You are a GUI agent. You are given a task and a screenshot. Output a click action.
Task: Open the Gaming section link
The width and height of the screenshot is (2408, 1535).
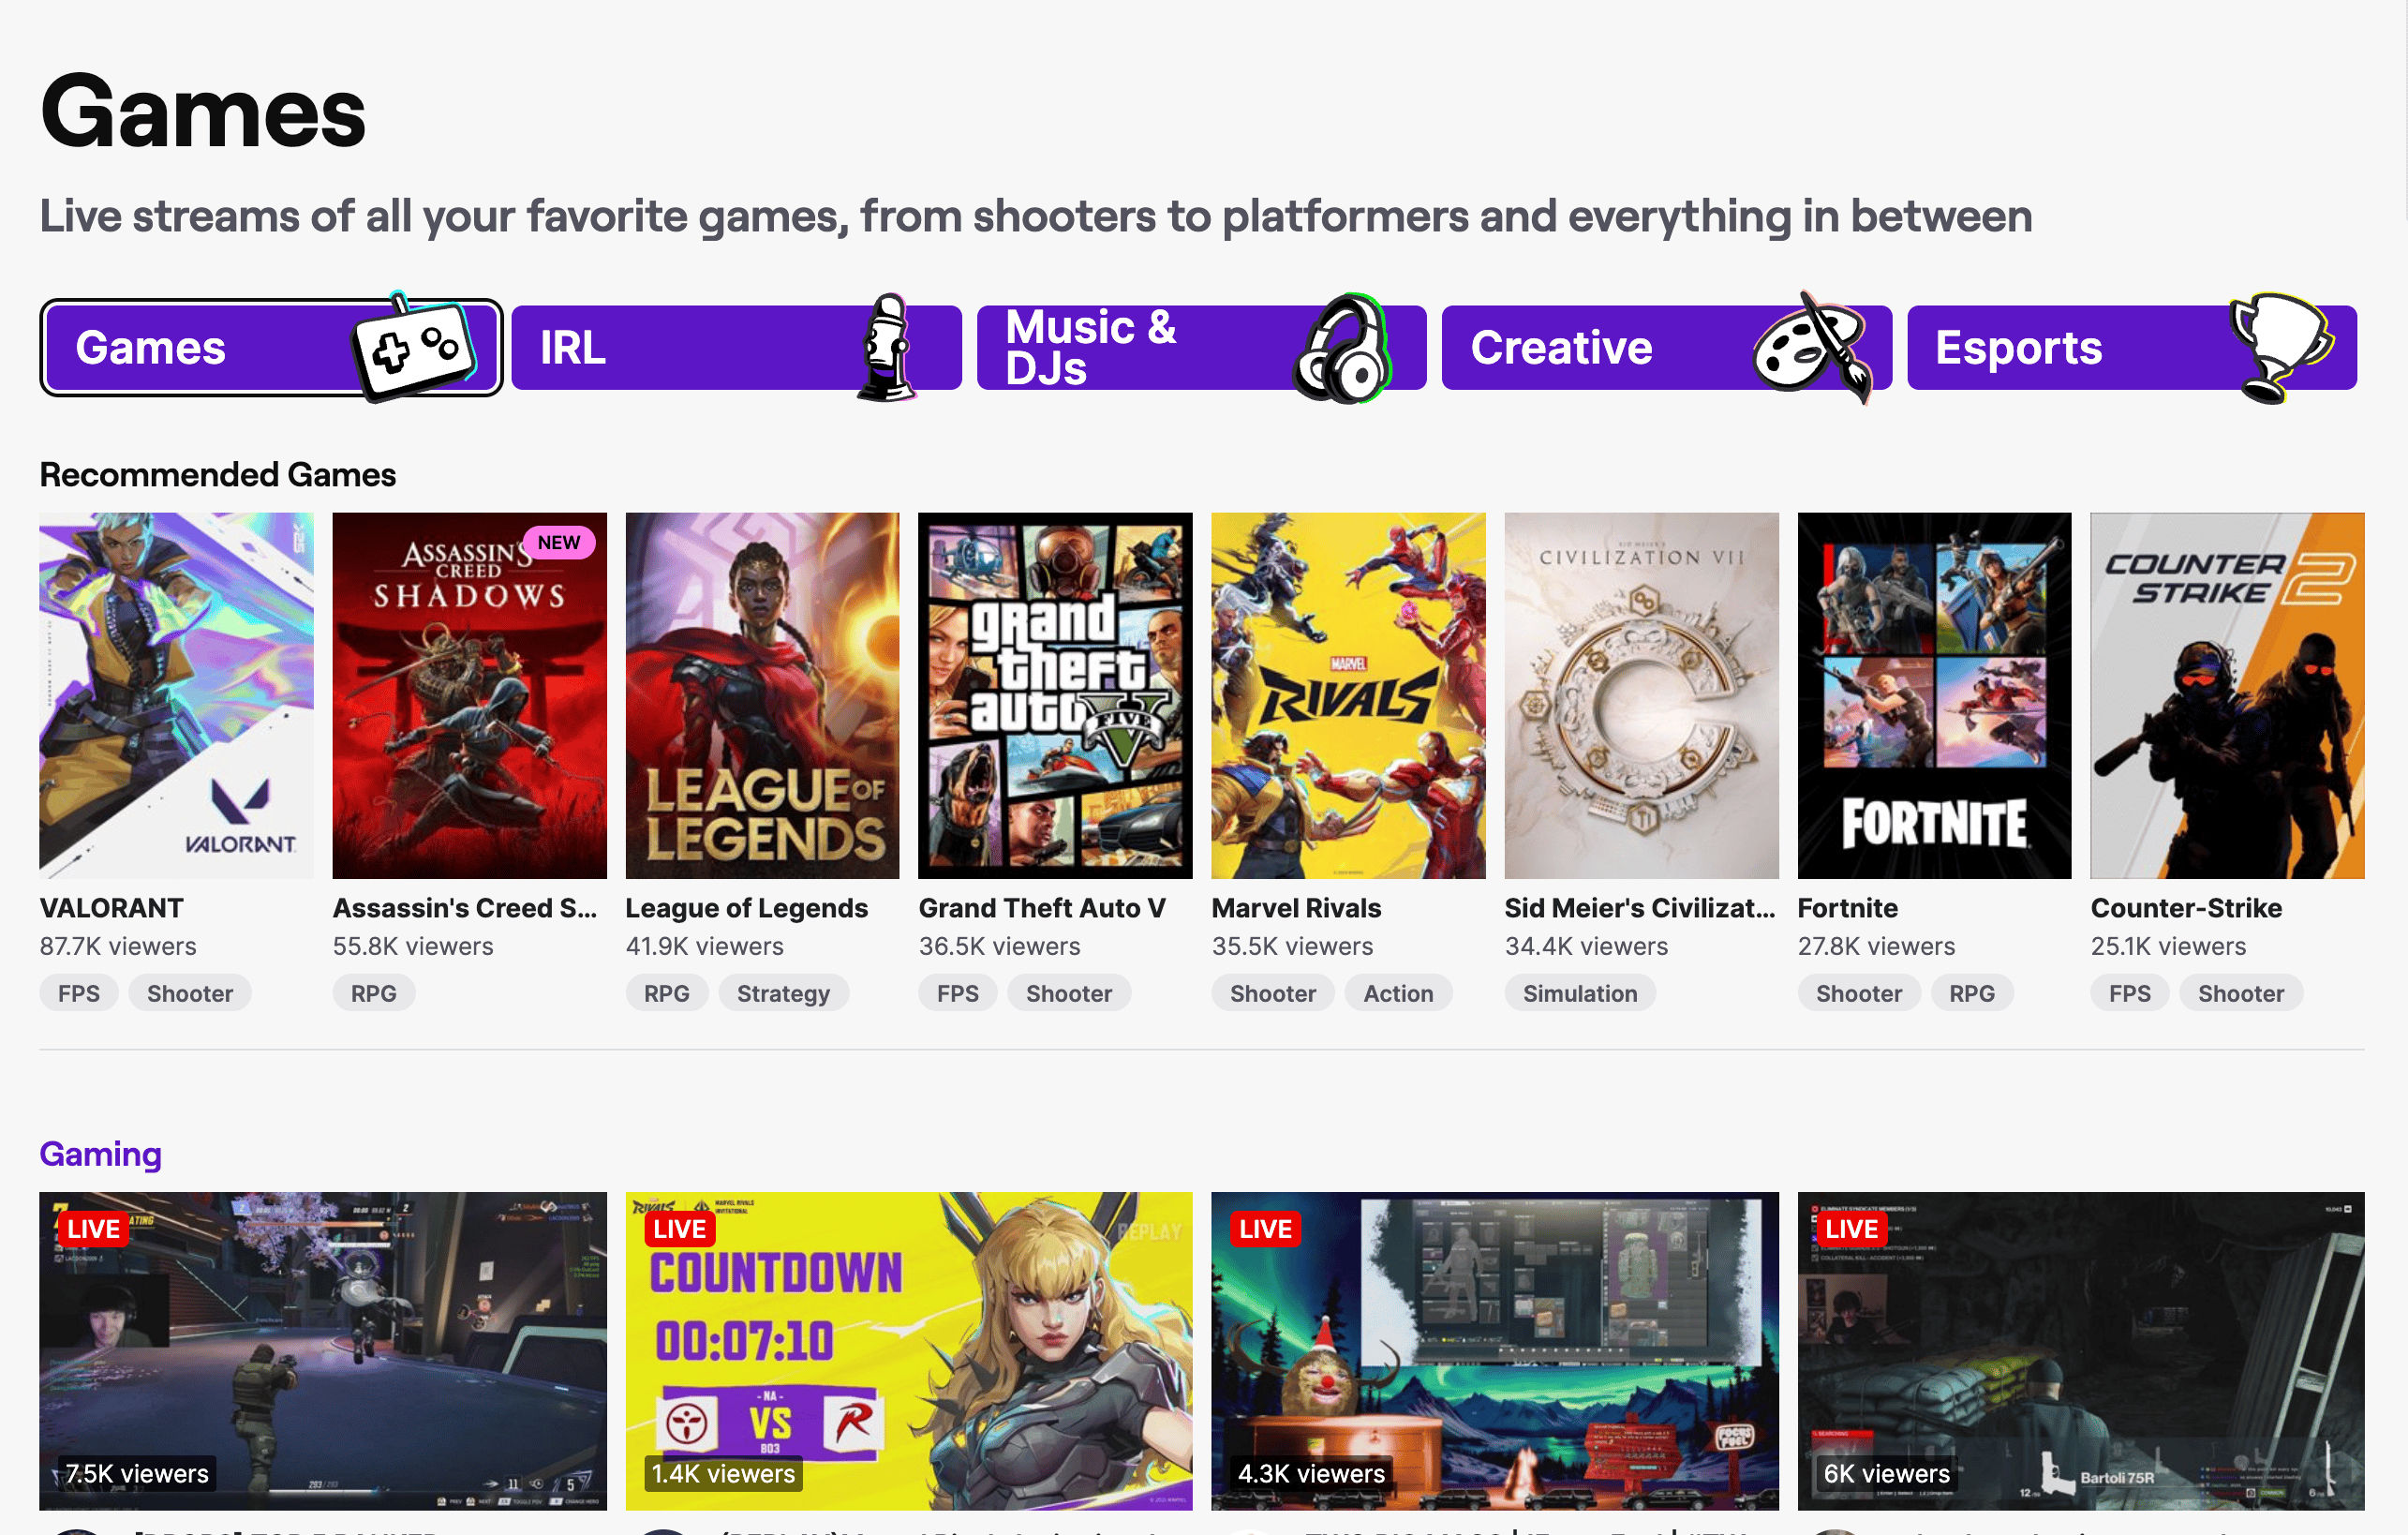click(x=100, y=1154)
